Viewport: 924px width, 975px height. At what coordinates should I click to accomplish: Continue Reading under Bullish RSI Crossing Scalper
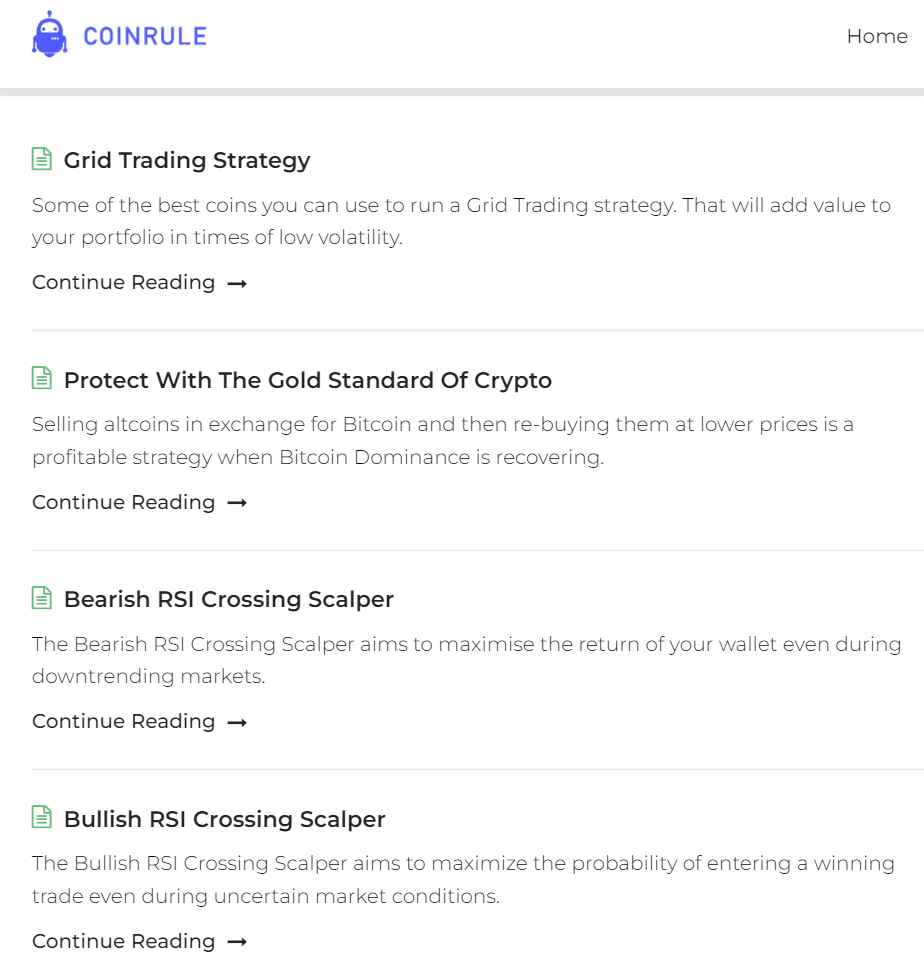(x=124, y=941)
